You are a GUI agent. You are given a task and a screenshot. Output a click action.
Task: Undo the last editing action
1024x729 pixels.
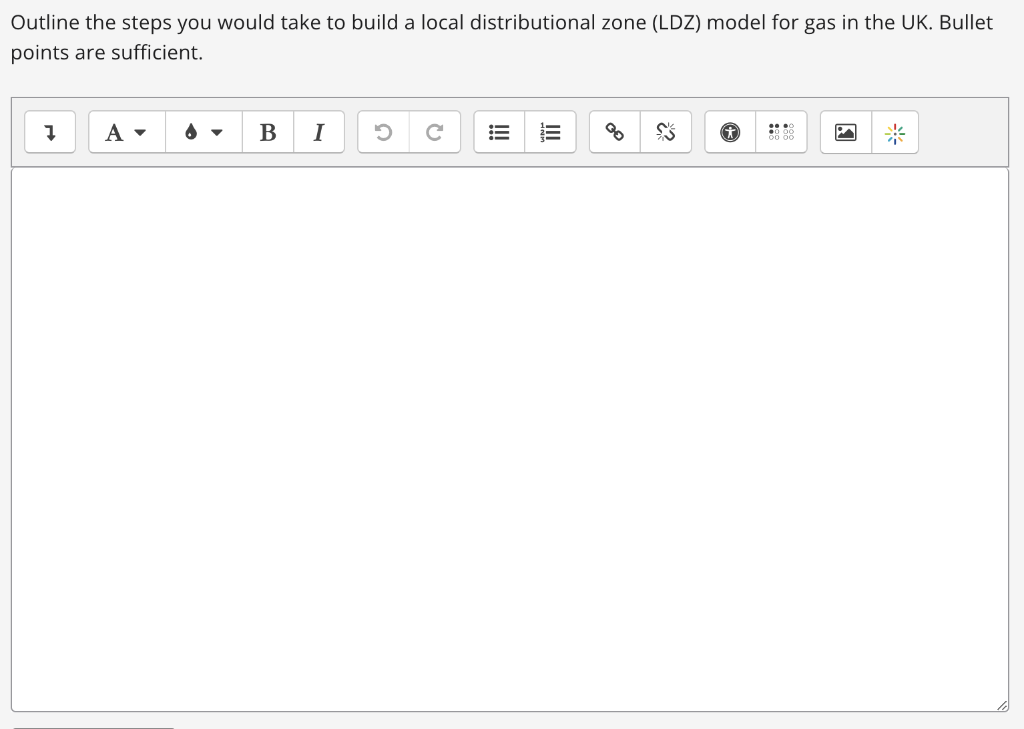click(383, 131)
